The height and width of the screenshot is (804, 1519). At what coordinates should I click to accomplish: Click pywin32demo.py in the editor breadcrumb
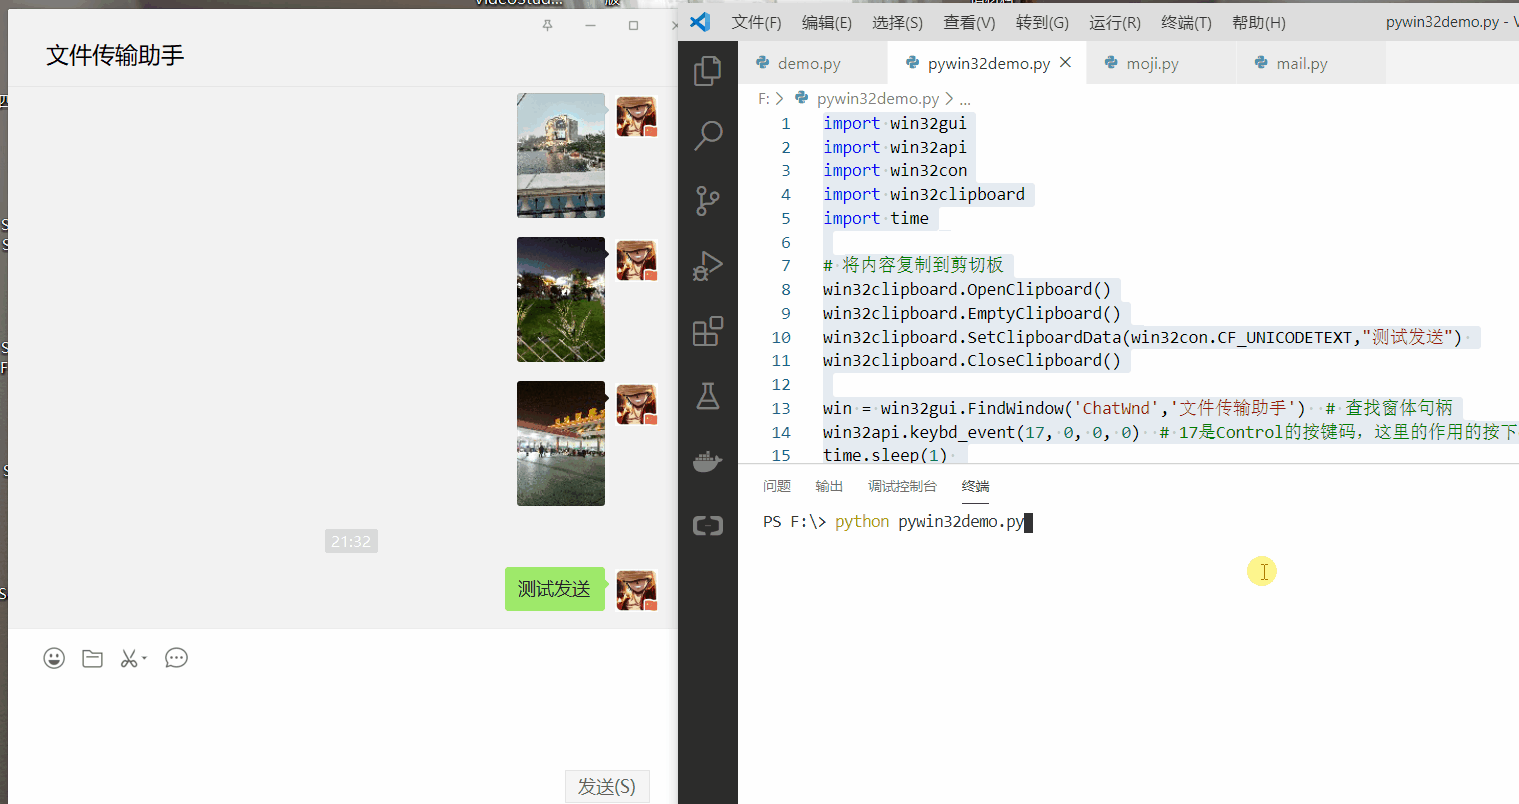click(x=878, y=98)
